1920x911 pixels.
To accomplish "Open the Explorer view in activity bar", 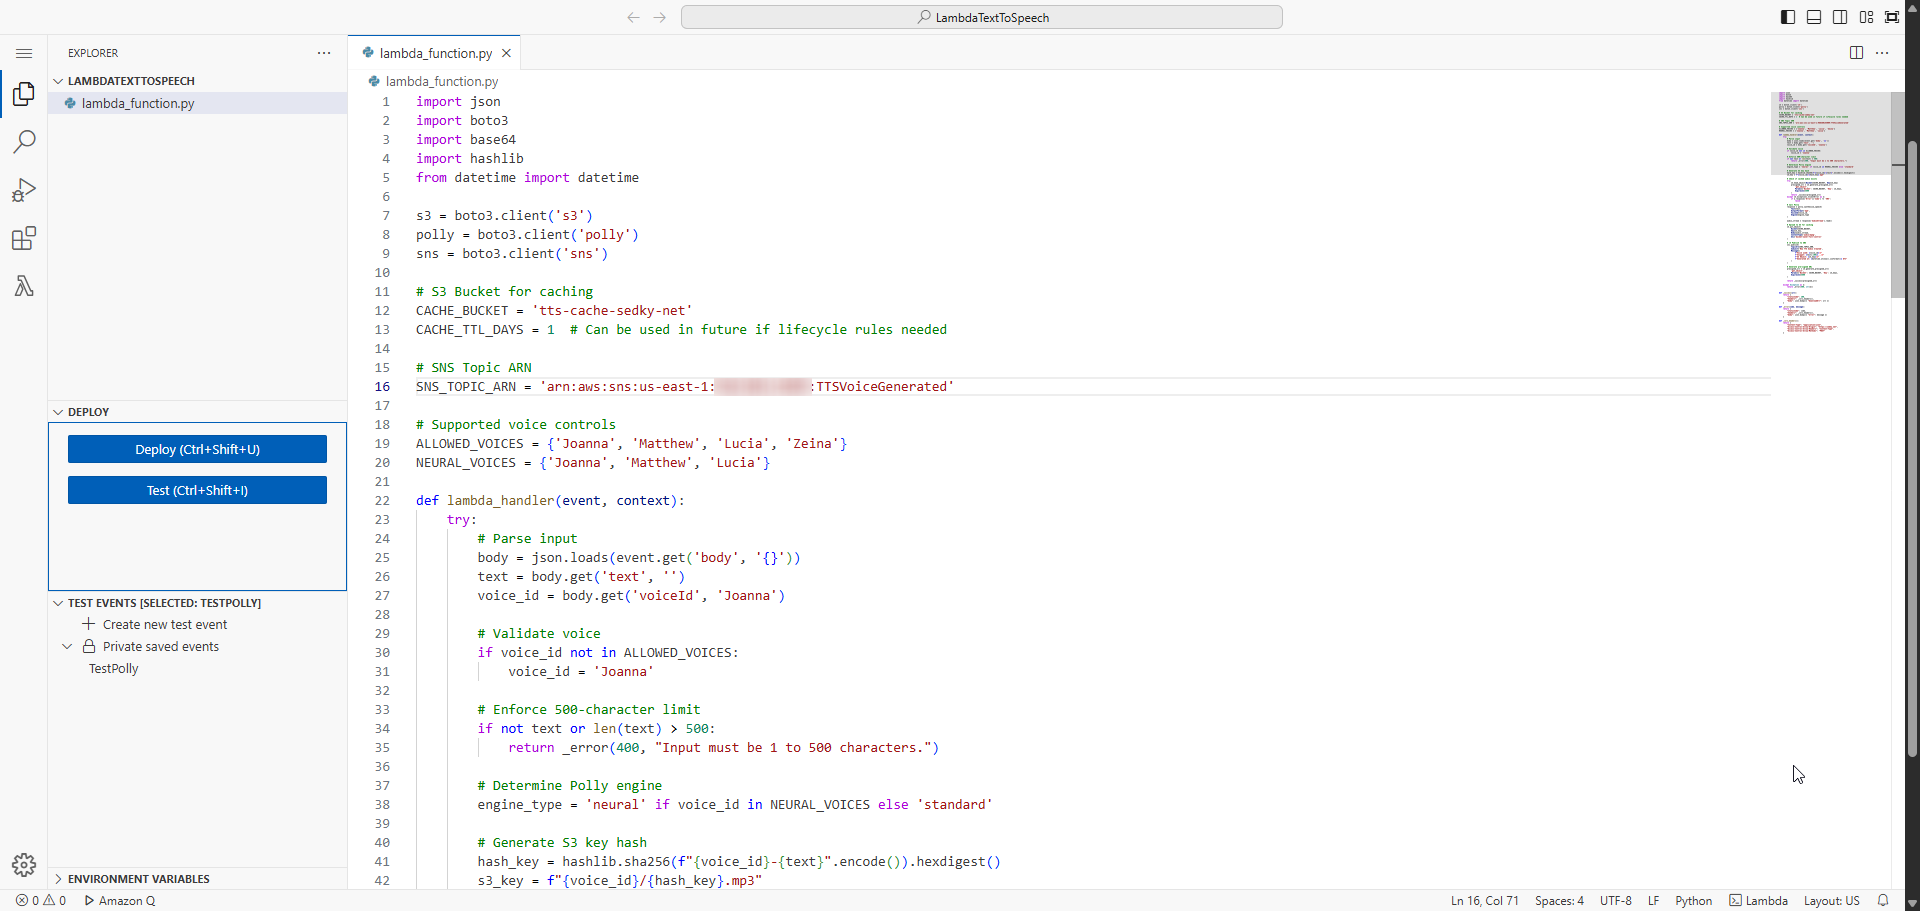I will coord(24,94).
